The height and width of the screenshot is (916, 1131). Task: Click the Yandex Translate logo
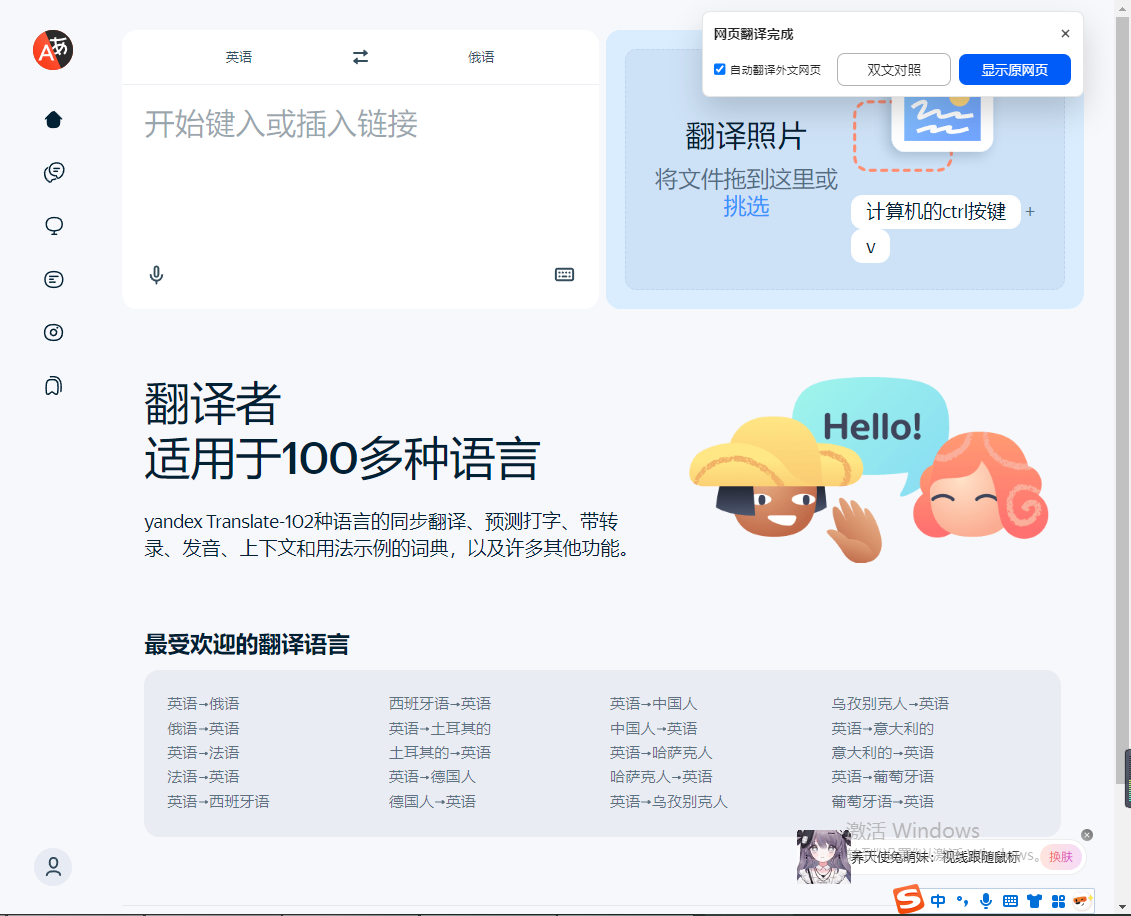(x=53, y=50)
